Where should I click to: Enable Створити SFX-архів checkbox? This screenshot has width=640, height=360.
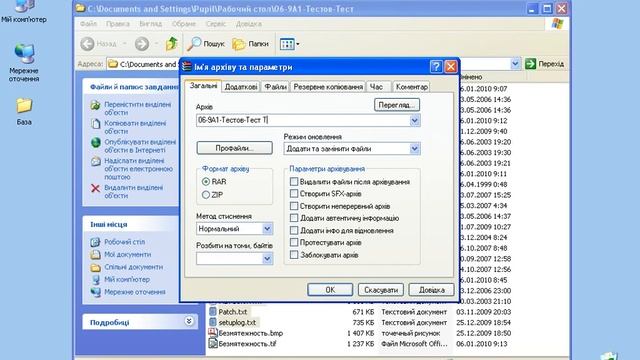(x=294, y=193)
